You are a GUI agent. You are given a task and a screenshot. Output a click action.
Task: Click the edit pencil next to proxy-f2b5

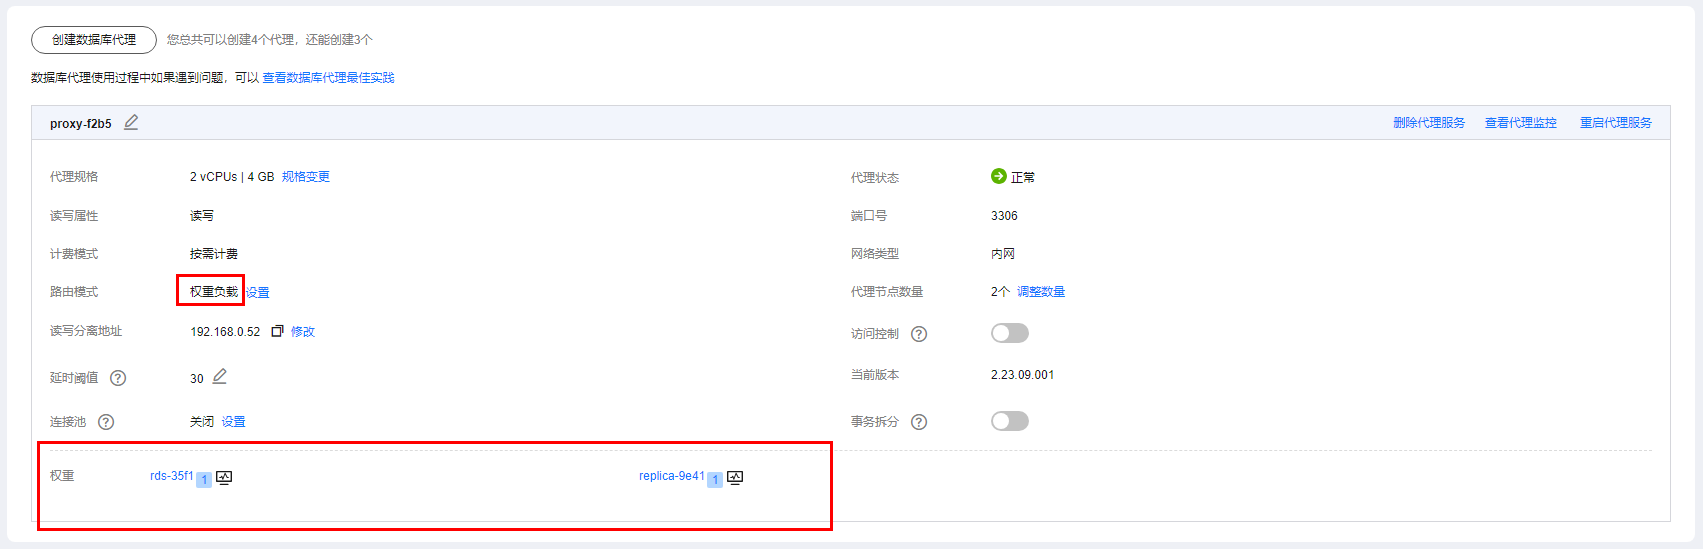coord(131,122)
